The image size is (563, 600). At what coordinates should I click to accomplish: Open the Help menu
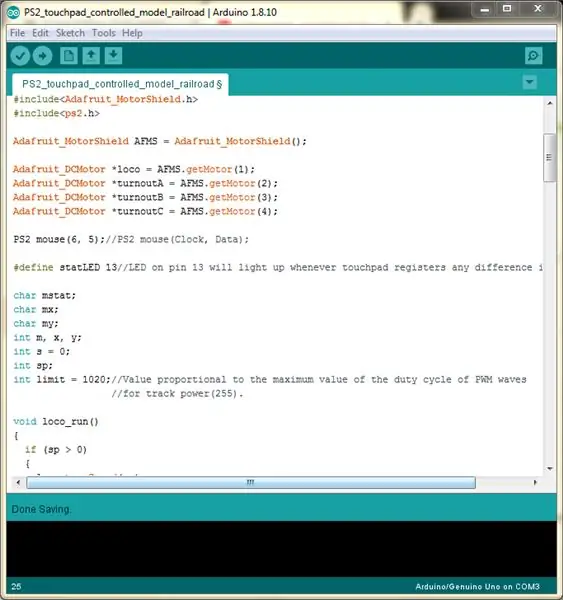click(x=132, y=33)
